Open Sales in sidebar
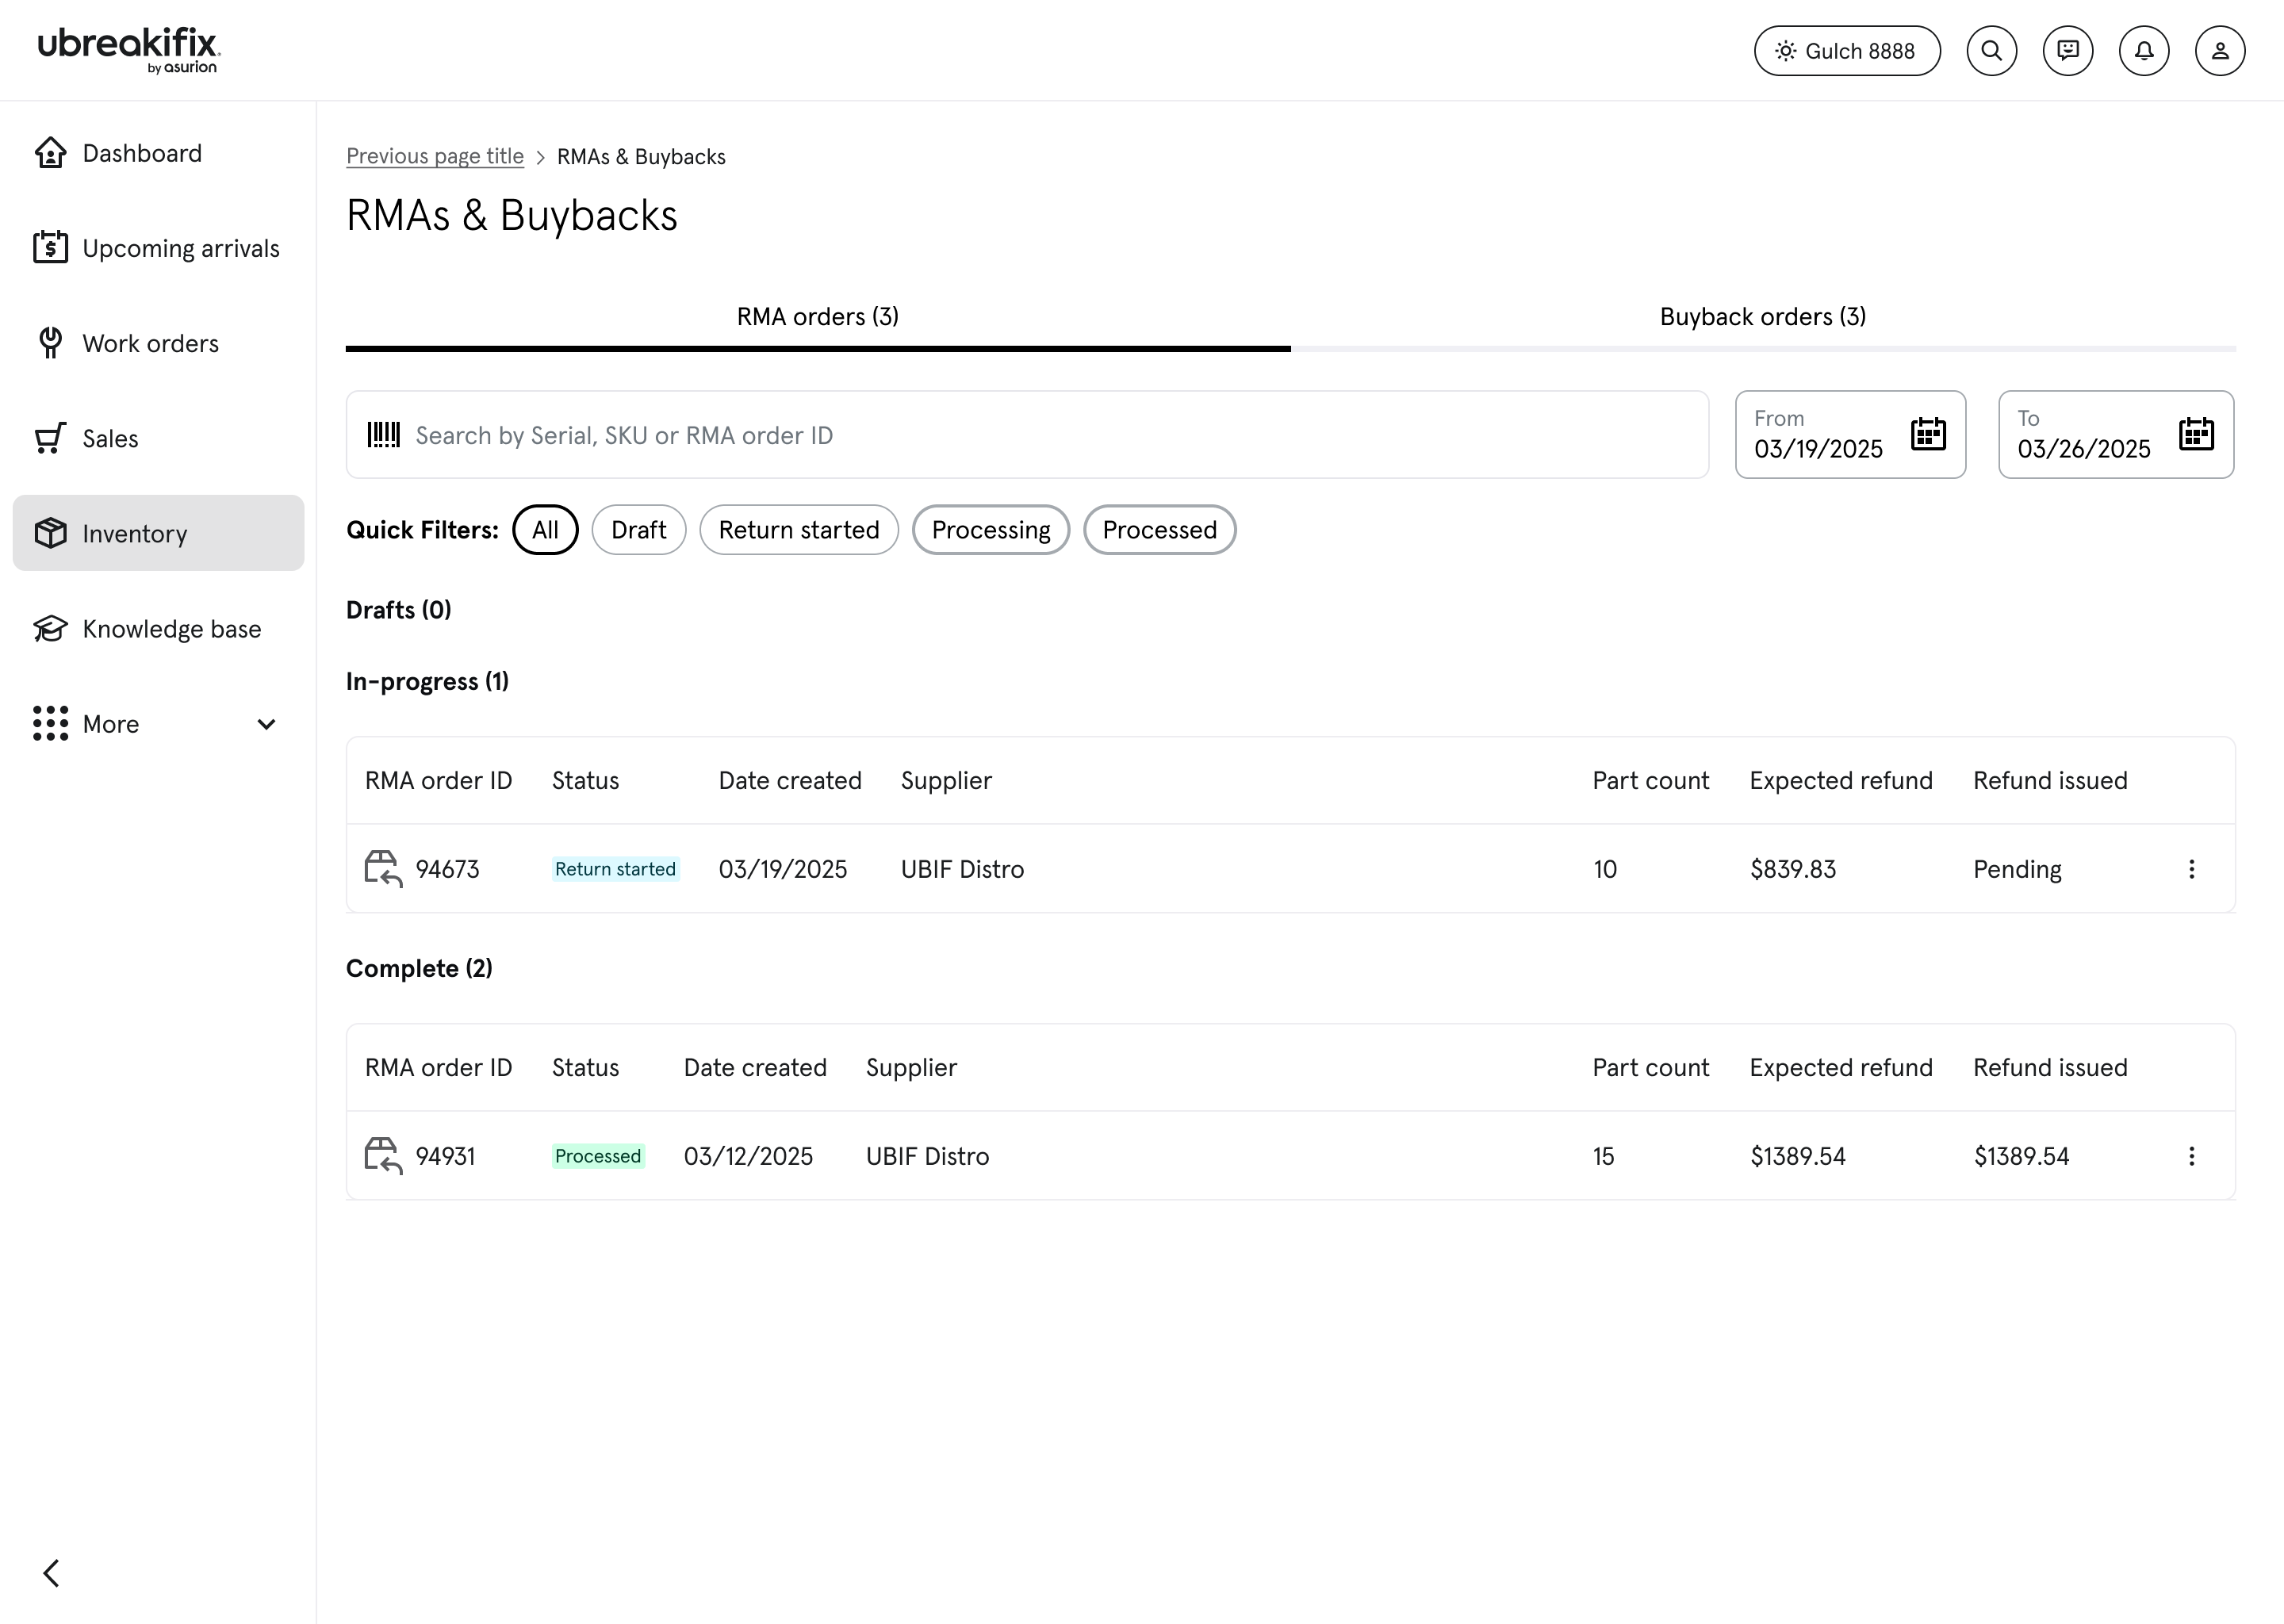The width and height of the screenshot is (2284, 1624). 158,438
